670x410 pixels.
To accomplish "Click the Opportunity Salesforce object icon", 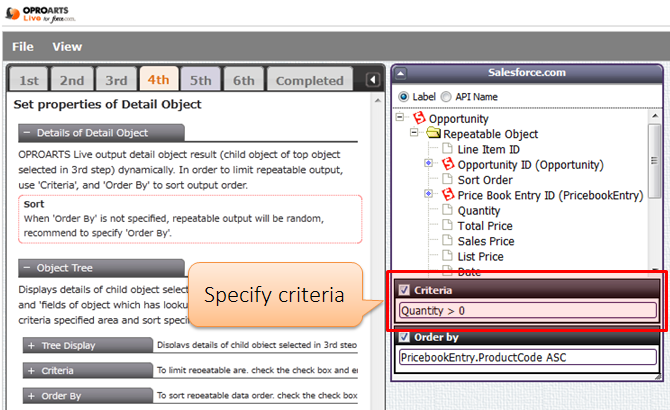I will point(419,117).
